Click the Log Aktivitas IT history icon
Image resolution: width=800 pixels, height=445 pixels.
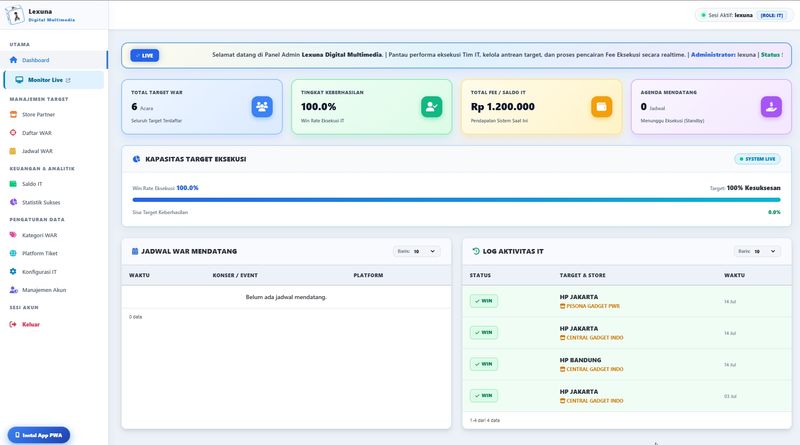pos(476,251)
